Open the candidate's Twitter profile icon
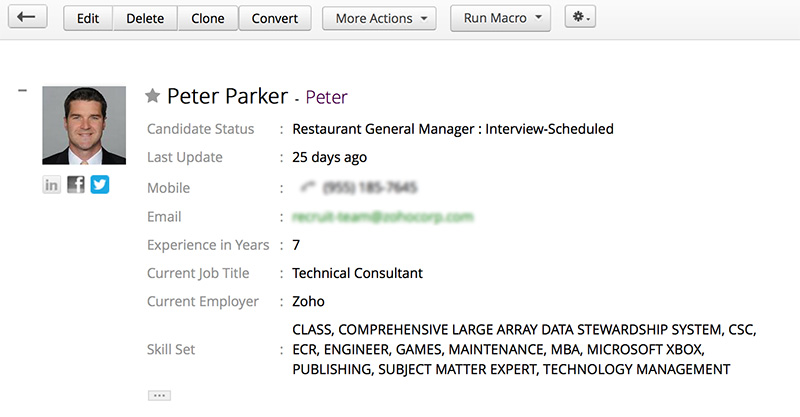Image resolution: width=800 pixels, height=417 pixels. pyautogui.click(x=100, y=185)
